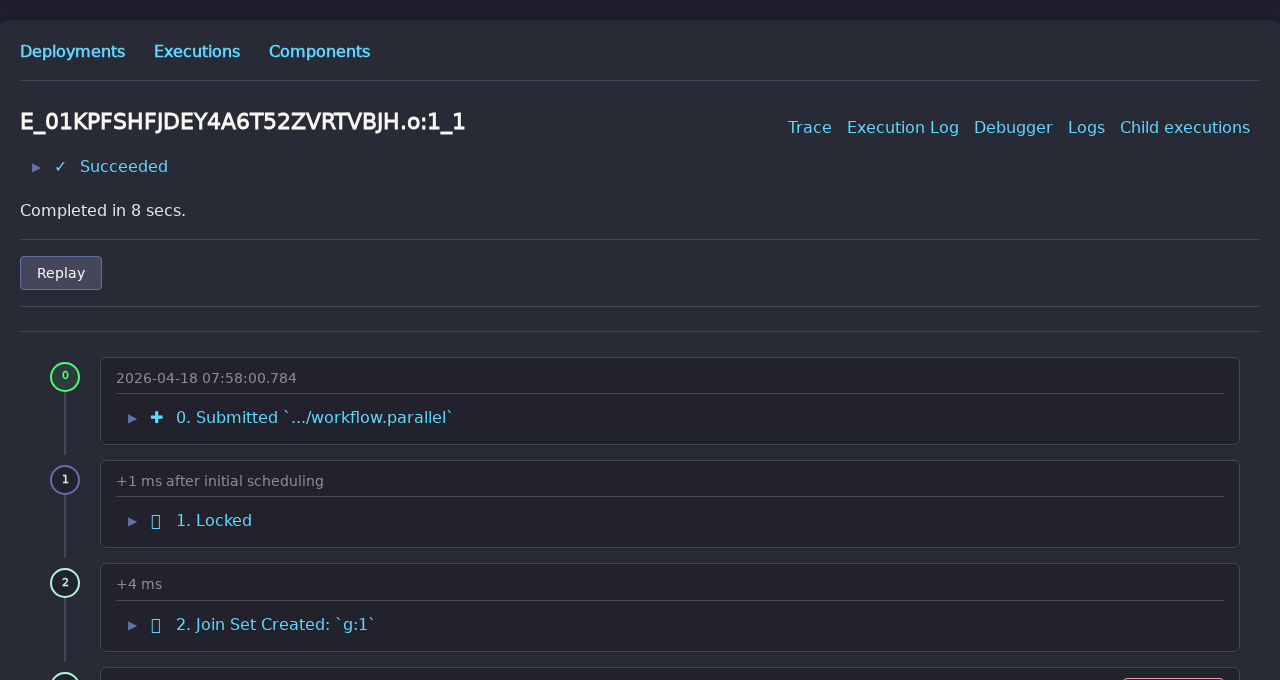Click timestamp '2026-04-18 07:58:00.784'
The image size is (1280, 680).
206,378
